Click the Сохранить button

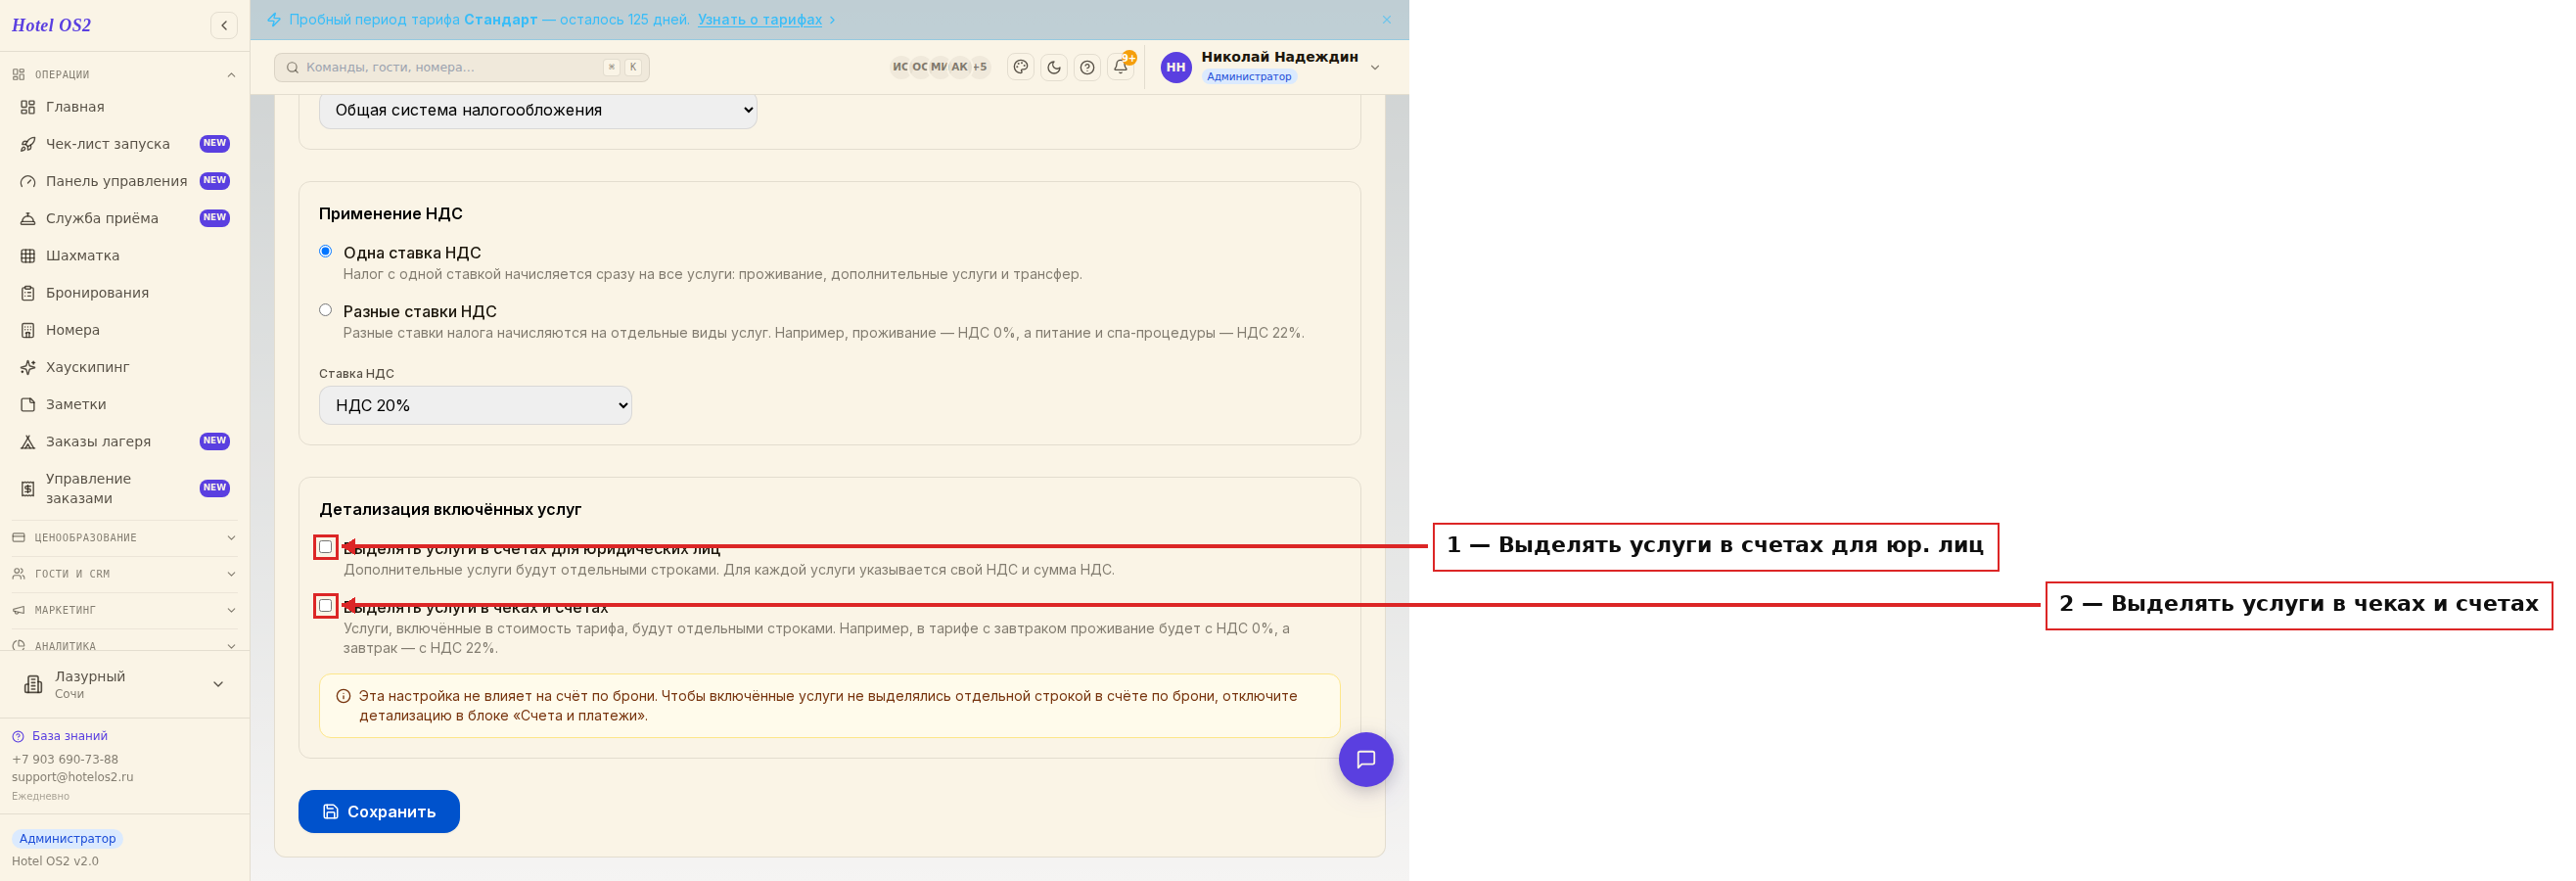click(379, 811)
